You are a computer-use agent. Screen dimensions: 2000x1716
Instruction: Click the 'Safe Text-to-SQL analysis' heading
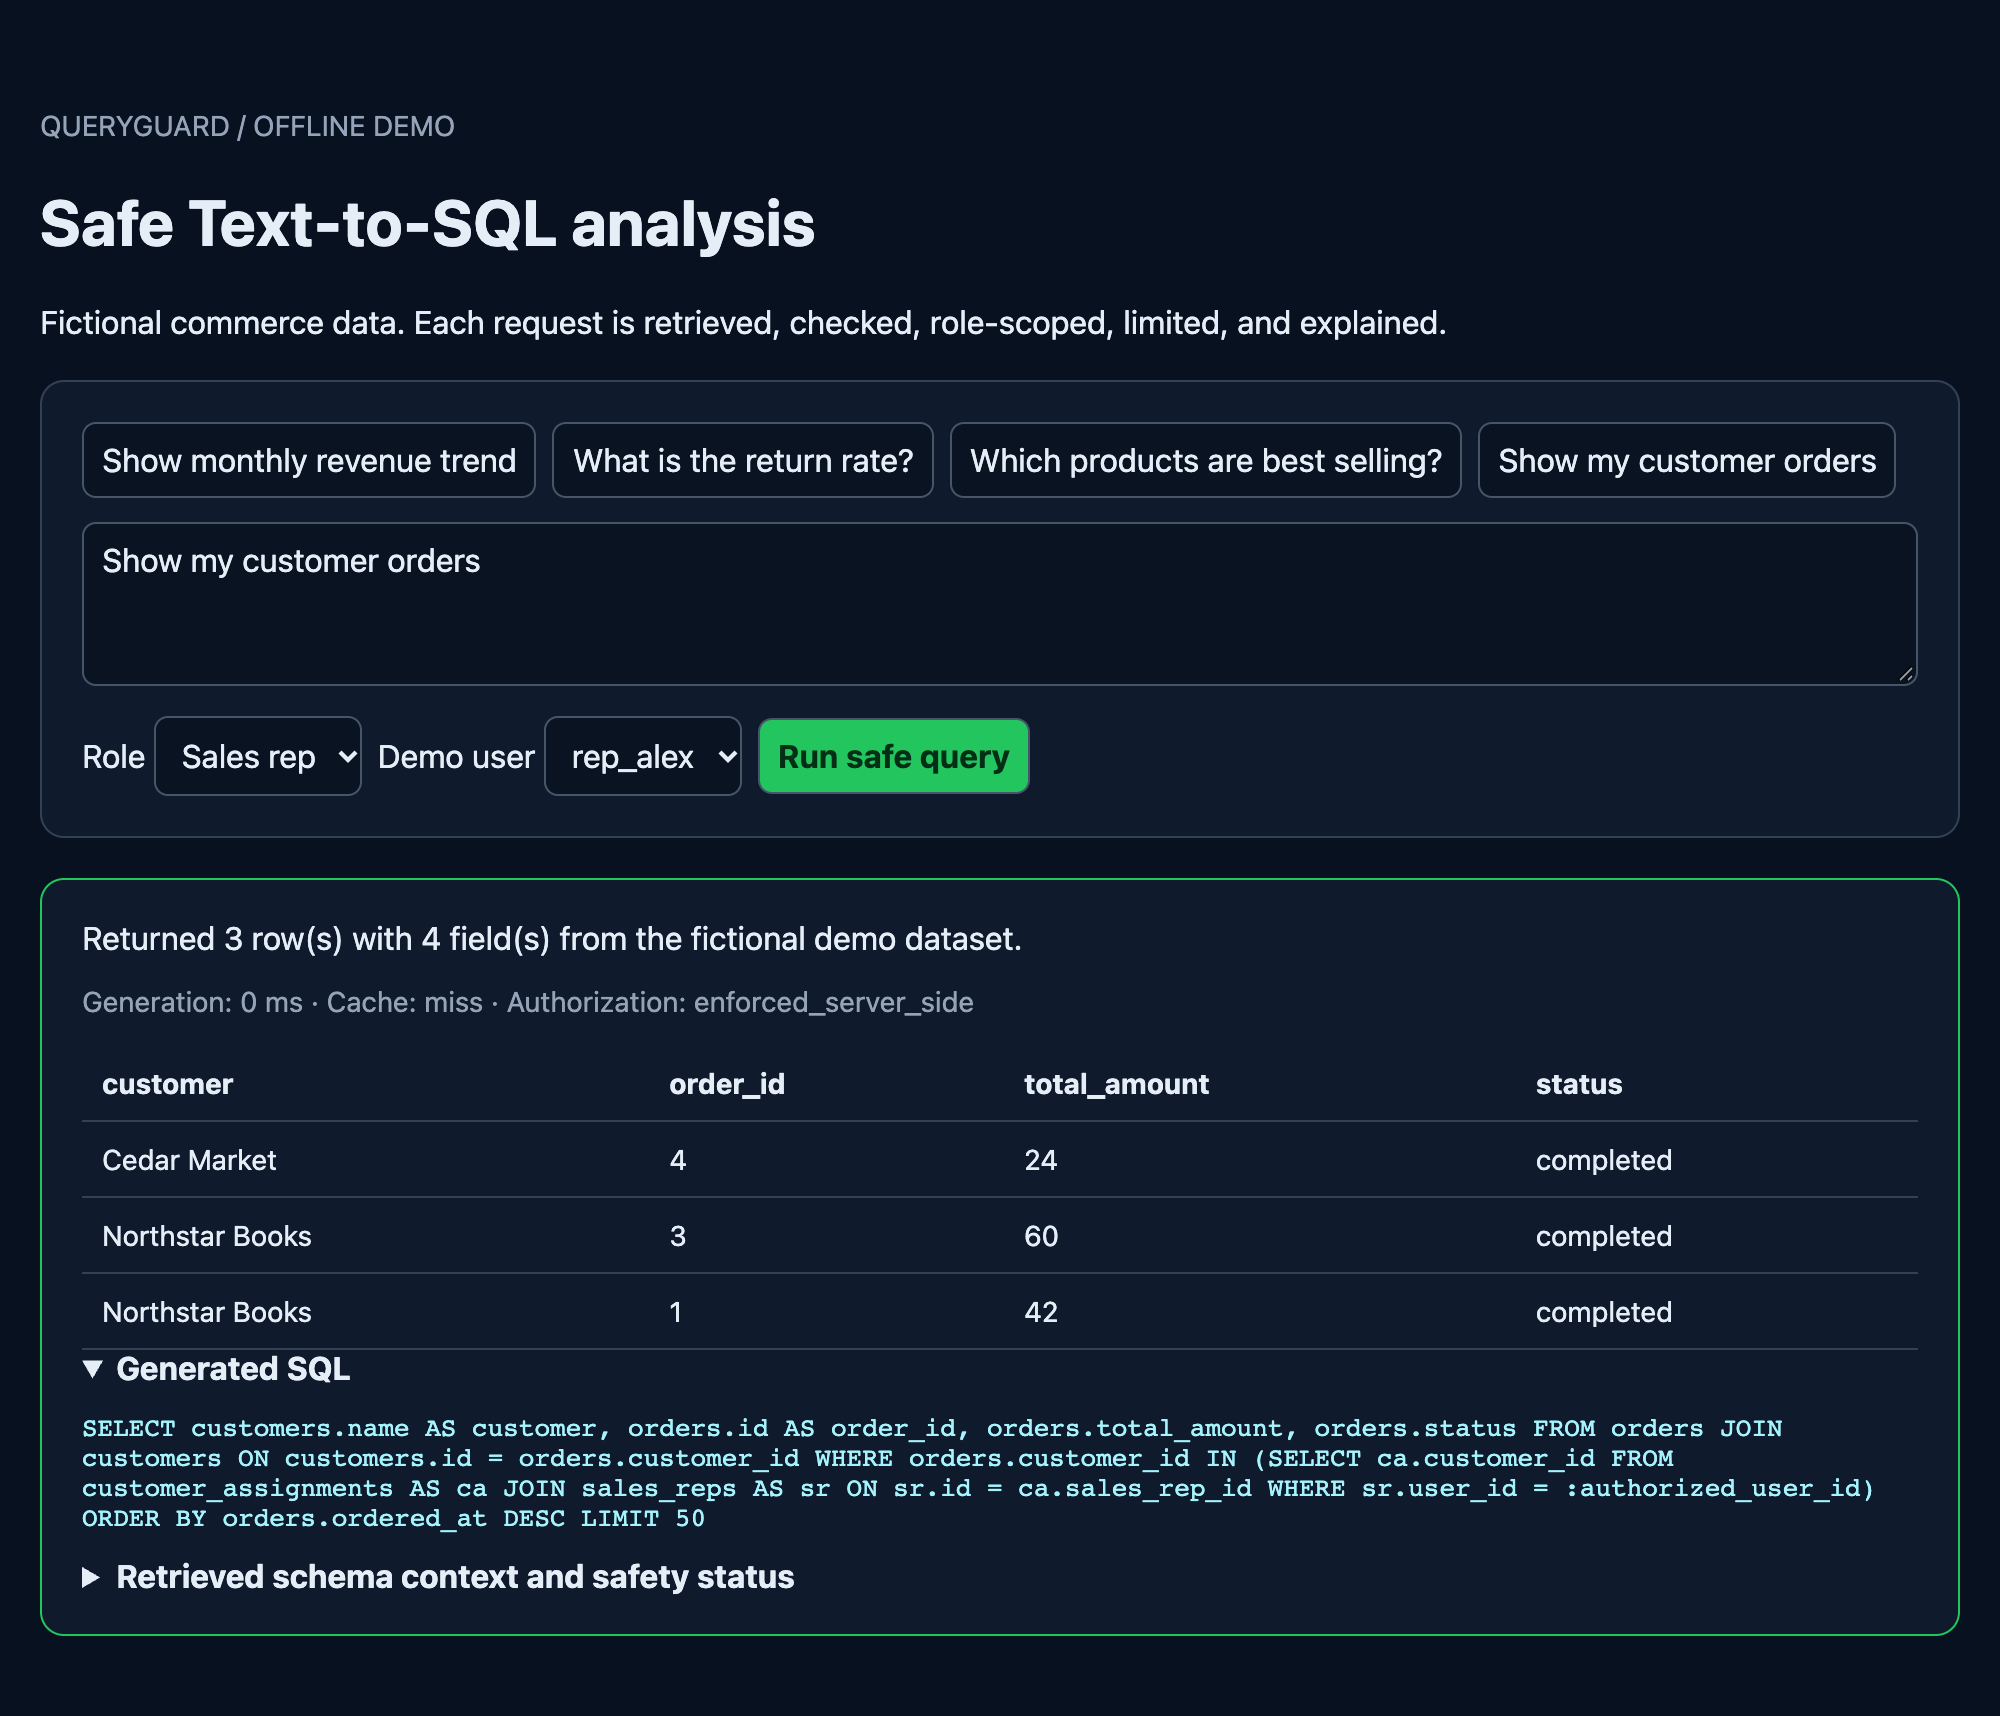(x=428, y=223)
